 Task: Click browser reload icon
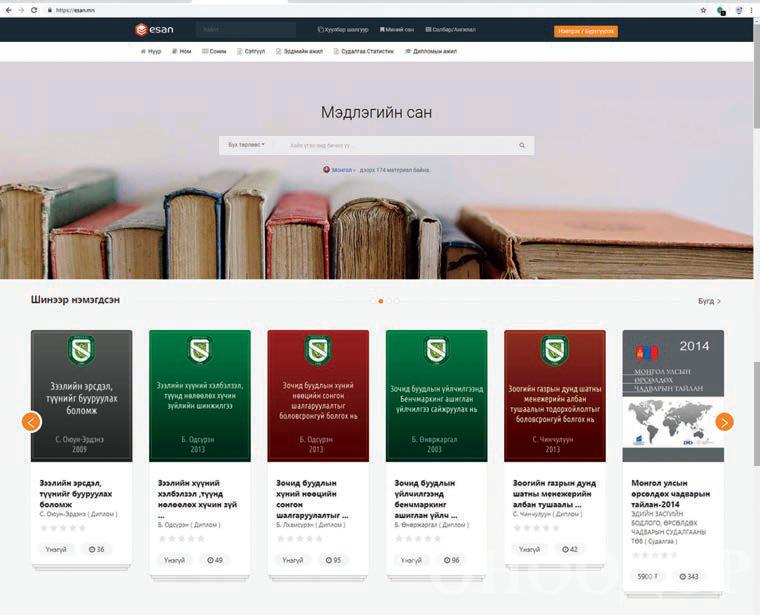point(34,9)
